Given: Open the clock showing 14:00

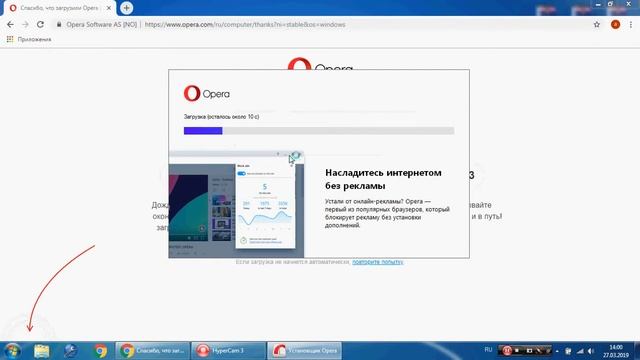Looking at the screenshot, I should tap(616, 351).
